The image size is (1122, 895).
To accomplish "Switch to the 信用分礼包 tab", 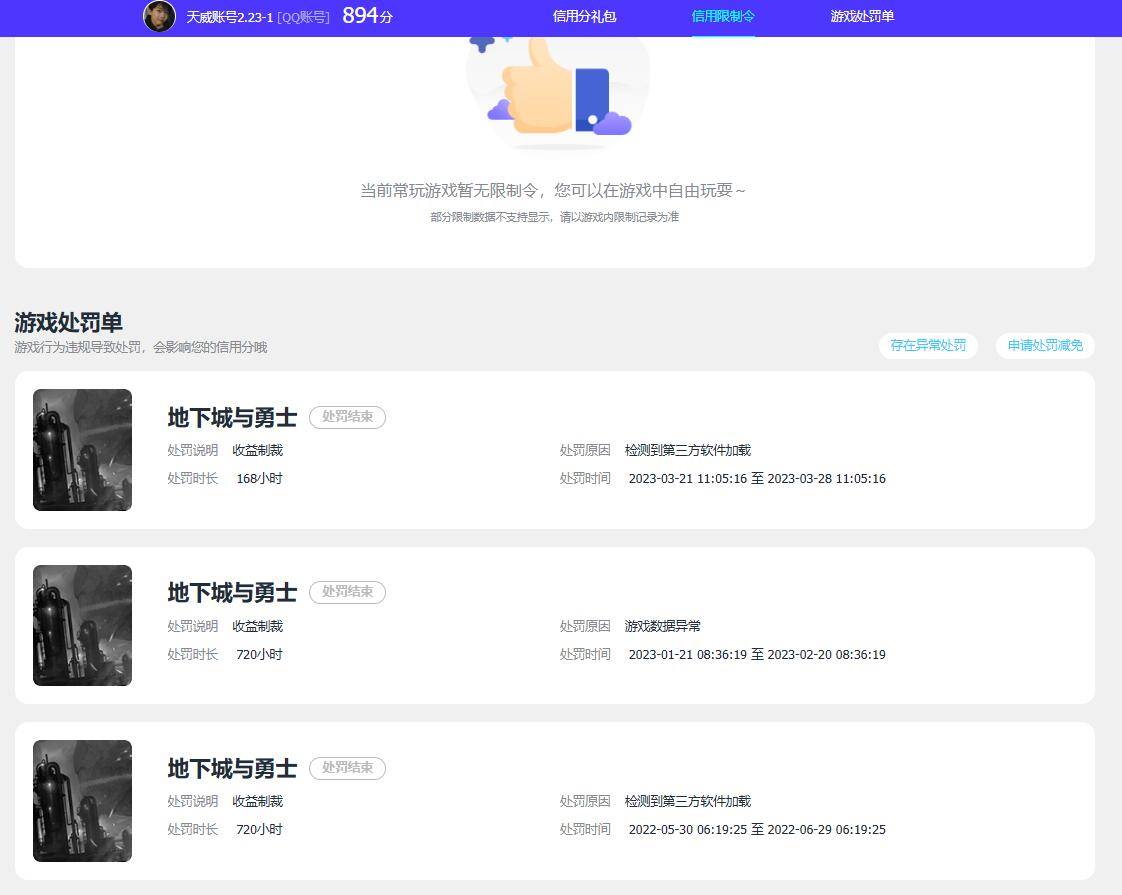I will [x=584, y=17].
